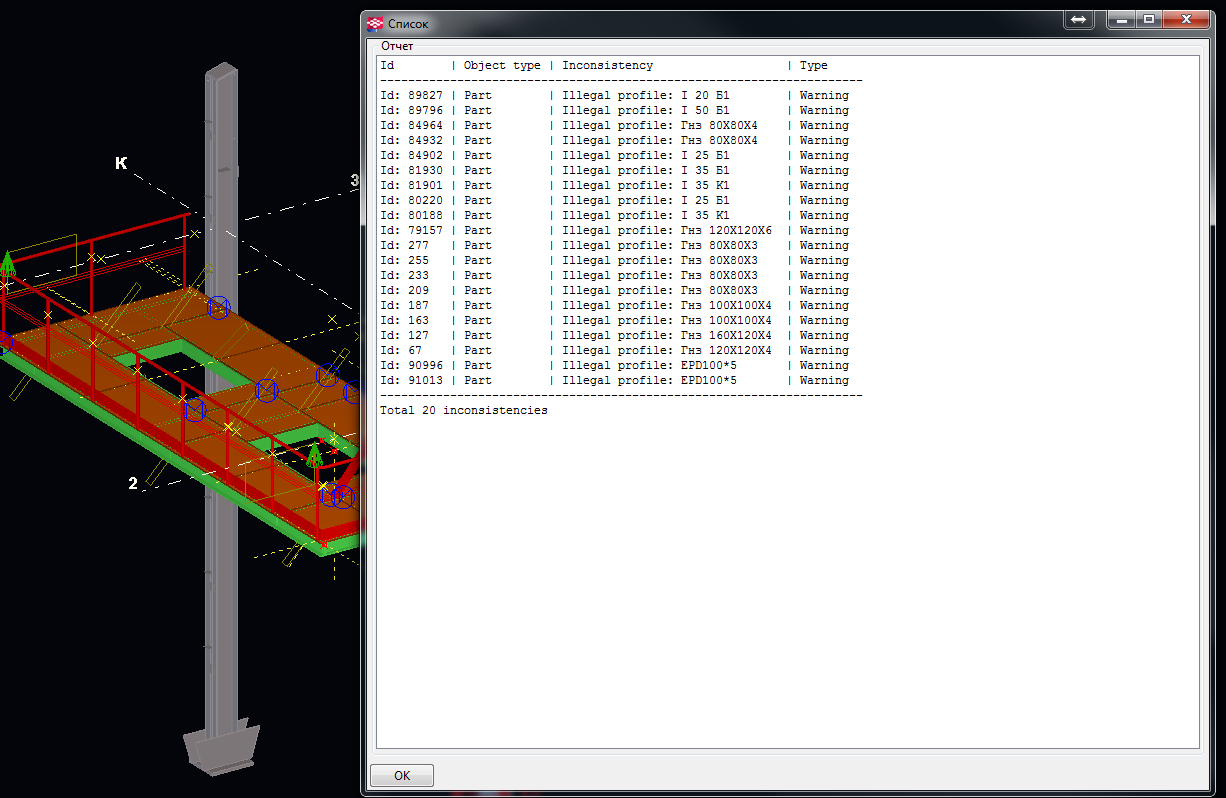This screenshot has height=798, width=1226.
Task: Click the Список window title icon
Action: 376,21
